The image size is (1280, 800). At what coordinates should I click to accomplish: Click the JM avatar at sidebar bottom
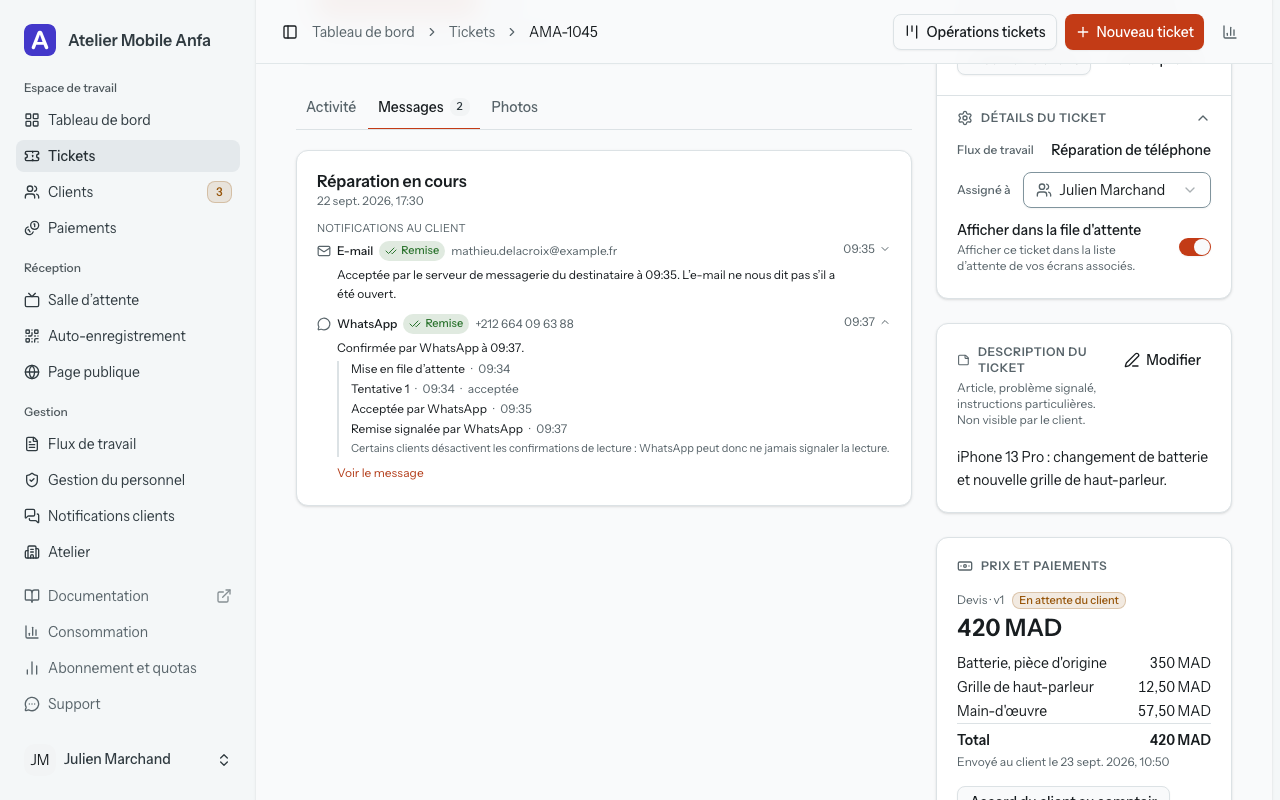click(40, 760)
